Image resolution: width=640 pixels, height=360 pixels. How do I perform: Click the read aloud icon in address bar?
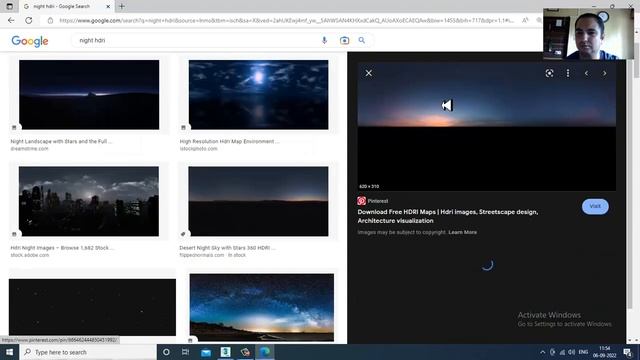(x=525, y=20)
